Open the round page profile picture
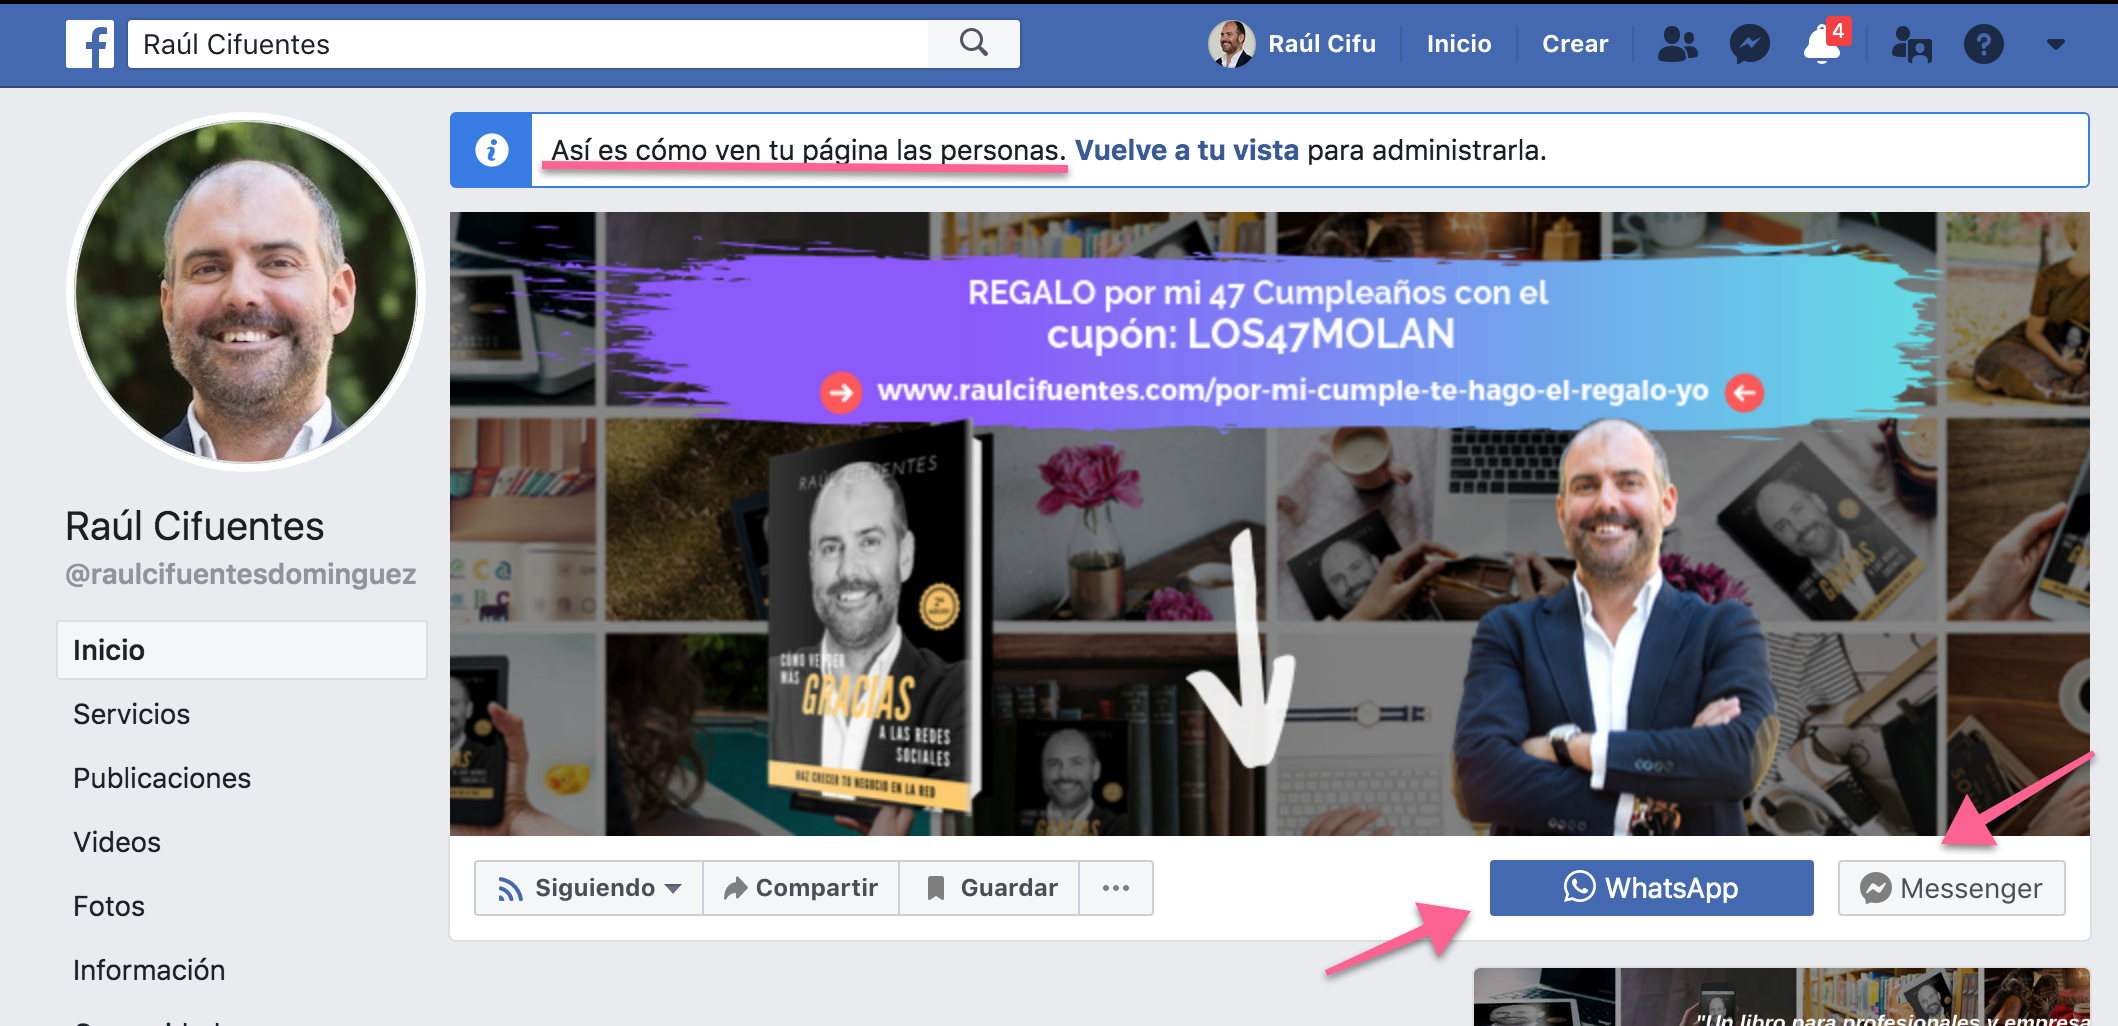Image resolution: width=2118 pixels, height=1026 pixels. point(246,291)
